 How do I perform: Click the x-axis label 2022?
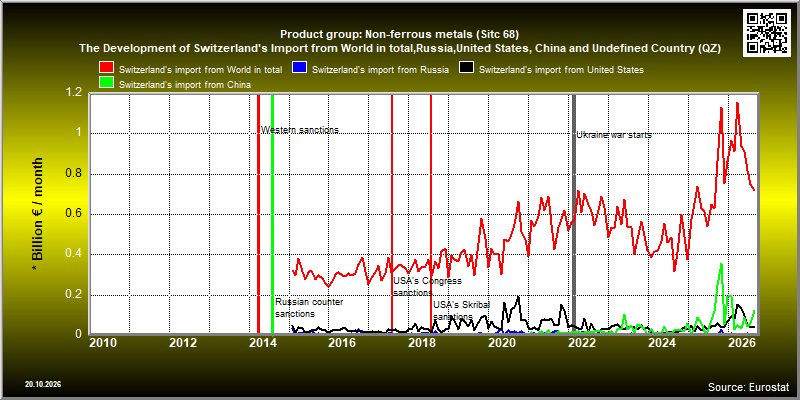click(x=581, y=342)
